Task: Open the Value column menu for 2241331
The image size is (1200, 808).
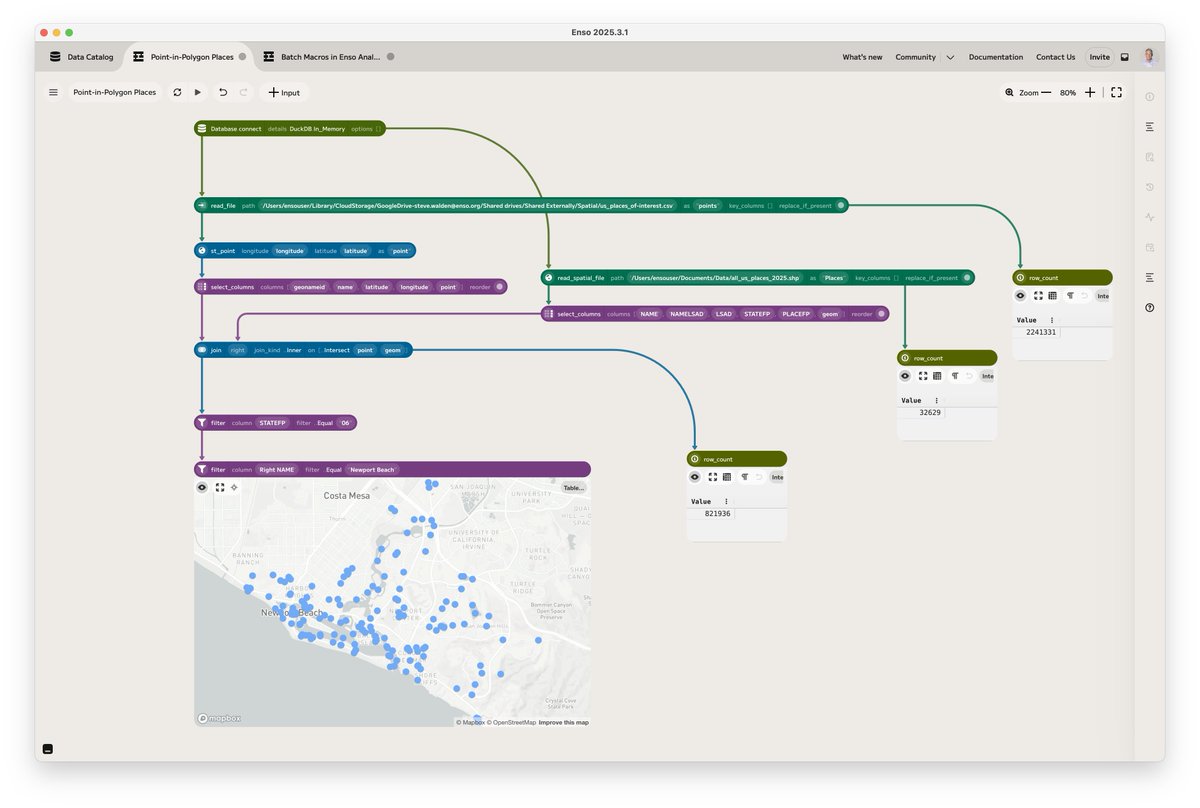Action: [x=1052, y=320]
